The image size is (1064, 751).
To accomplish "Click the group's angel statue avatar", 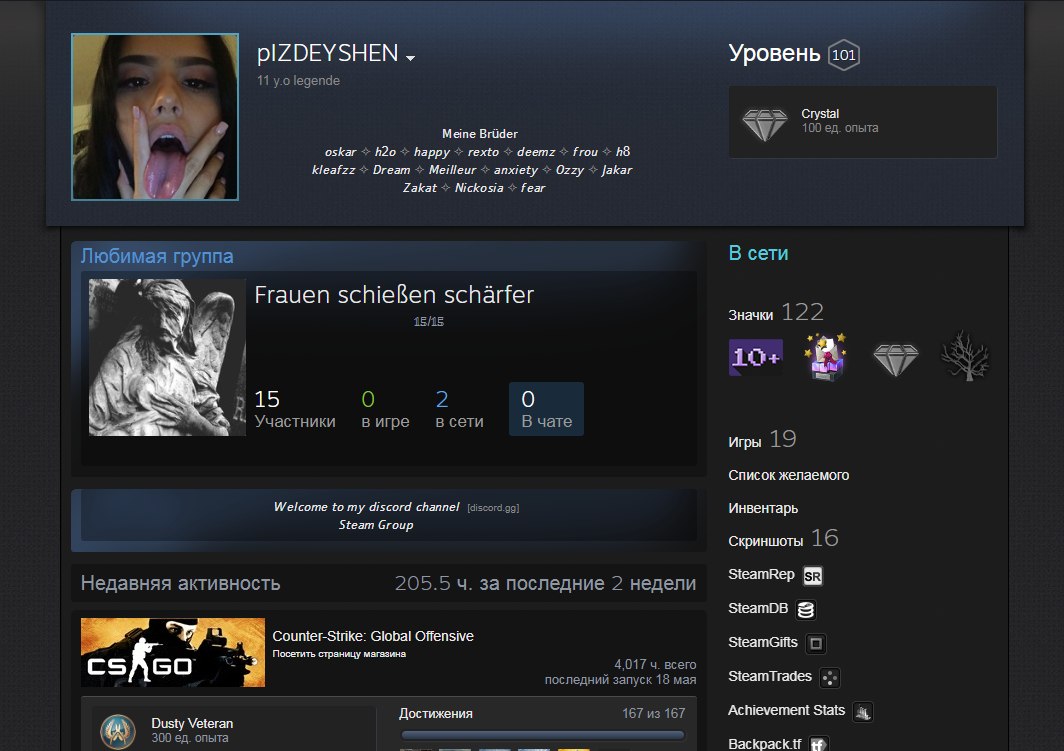I will pyautogui.click(x=167, y=357).
